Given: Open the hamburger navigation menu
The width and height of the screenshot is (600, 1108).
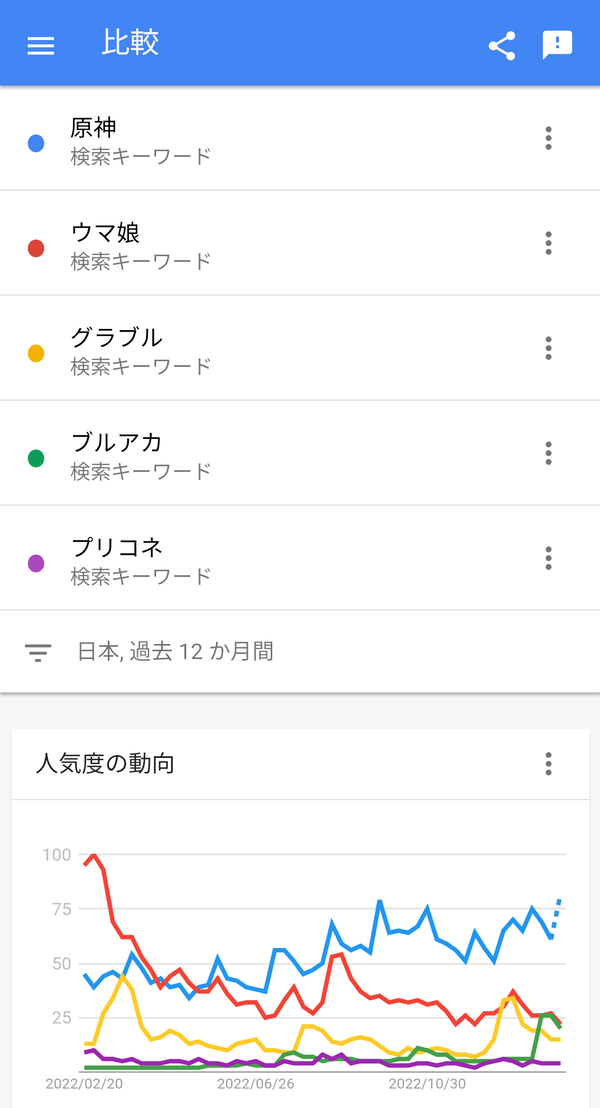Looking at the screenshot, I should [x=40, y=45].
